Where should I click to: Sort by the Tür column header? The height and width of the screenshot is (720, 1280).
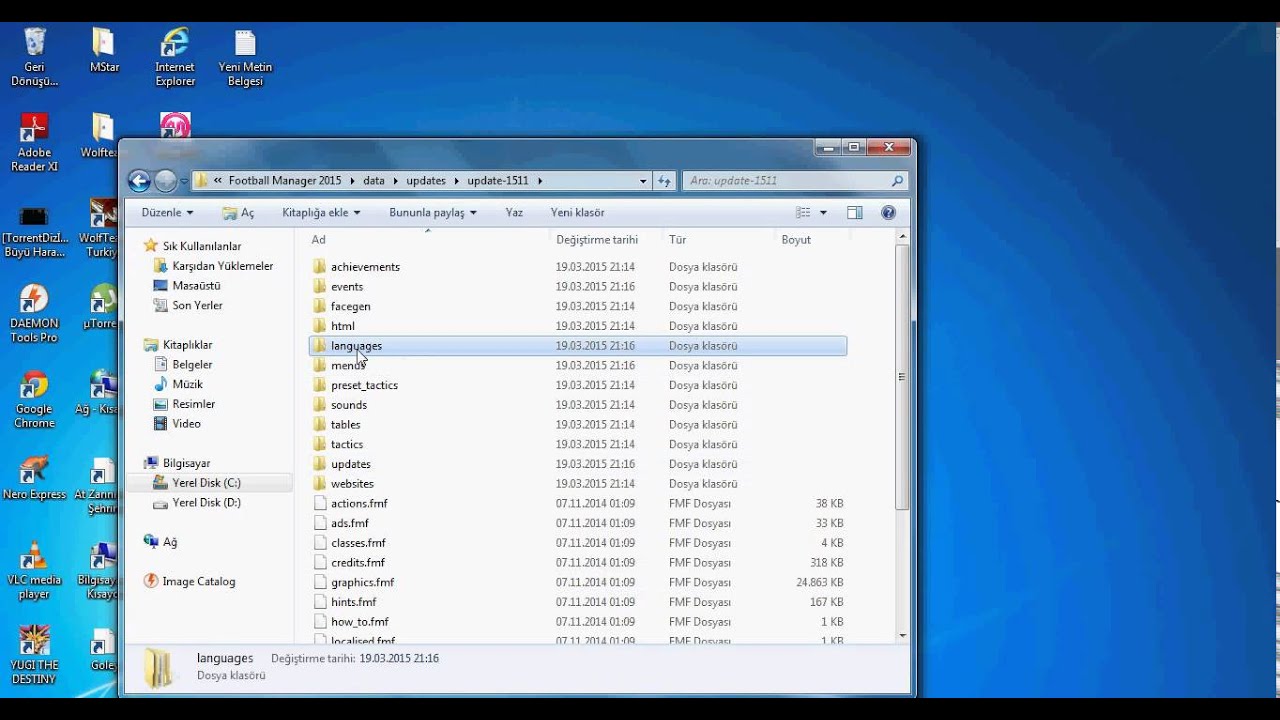click(x=720, y=240)
